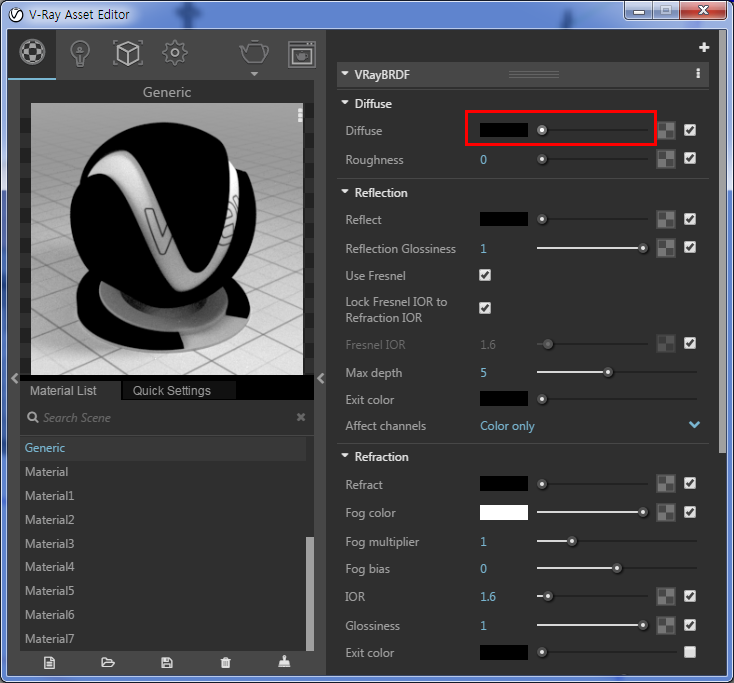The height and width of the screenshot is (683, 734).
Task: Click the Roughness texture map slot
Action: [x=666, y=159]
